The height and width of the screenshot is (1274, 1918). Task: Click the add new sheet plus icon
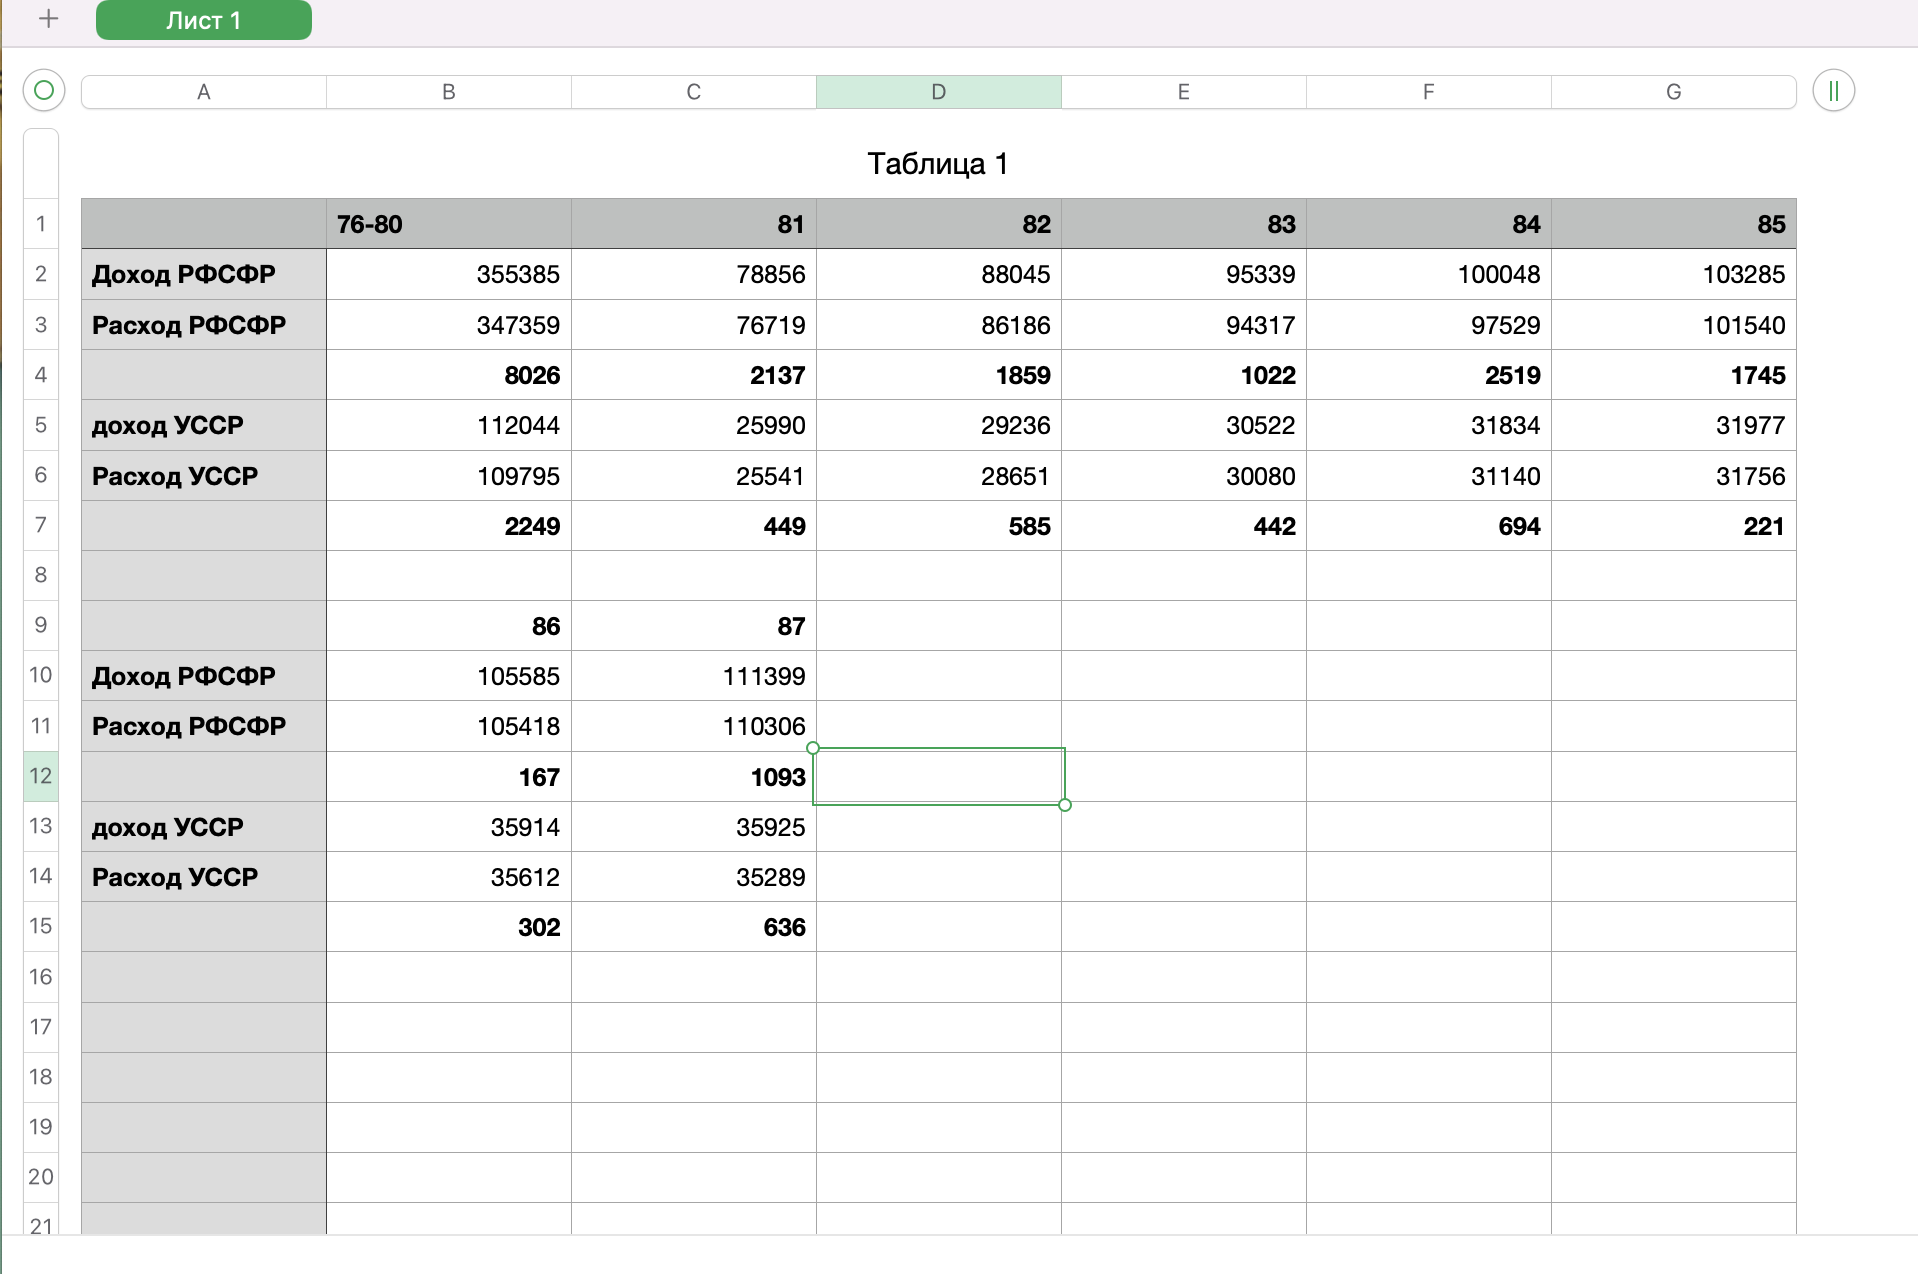(48, 19)
